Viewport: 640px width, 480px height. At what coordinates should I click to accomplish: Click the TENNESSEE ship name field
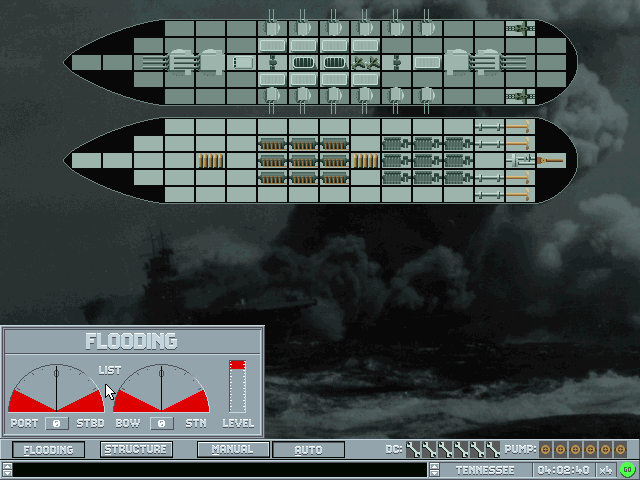pos(485,470)
